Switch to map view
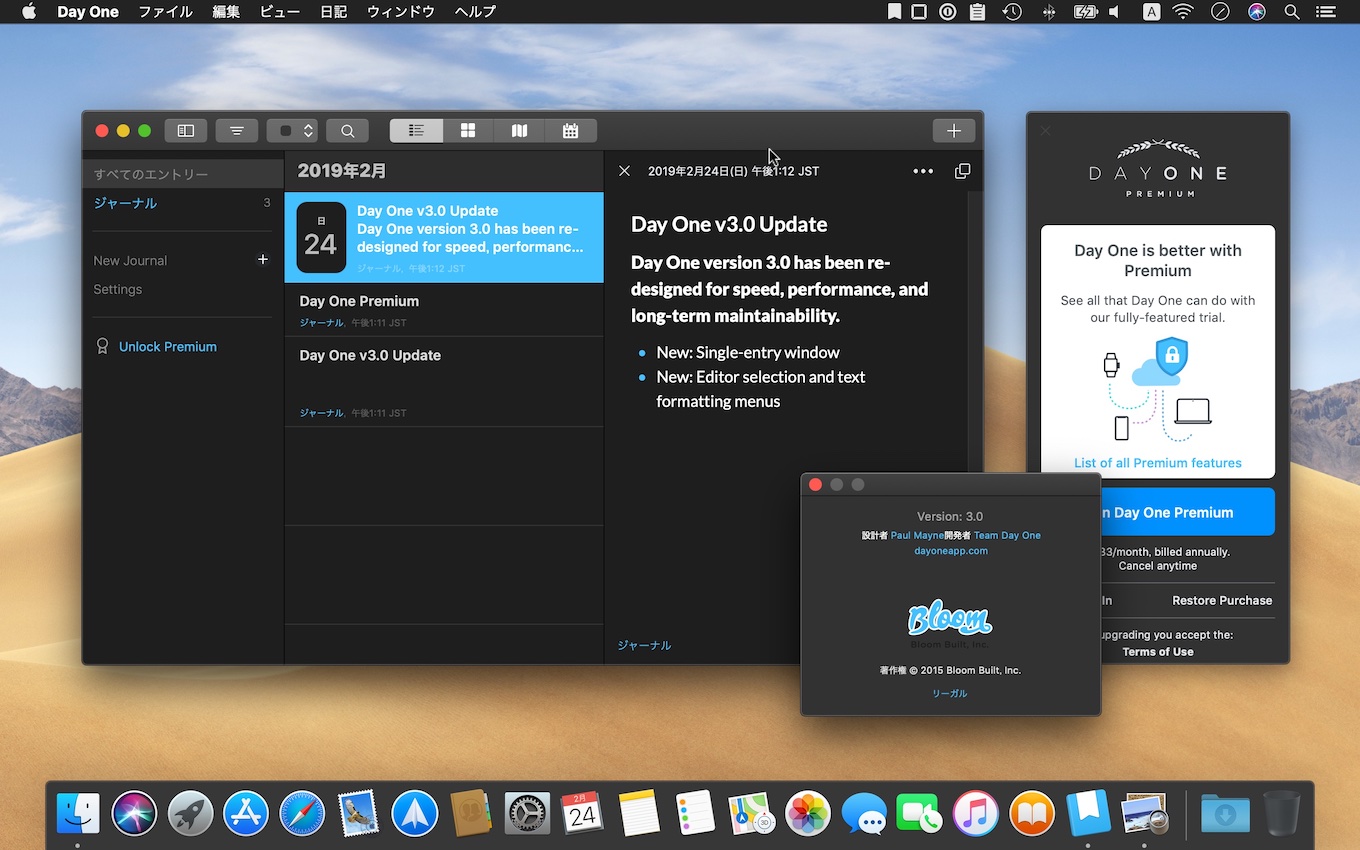The image size is (1360, 850). coord(519,131)
